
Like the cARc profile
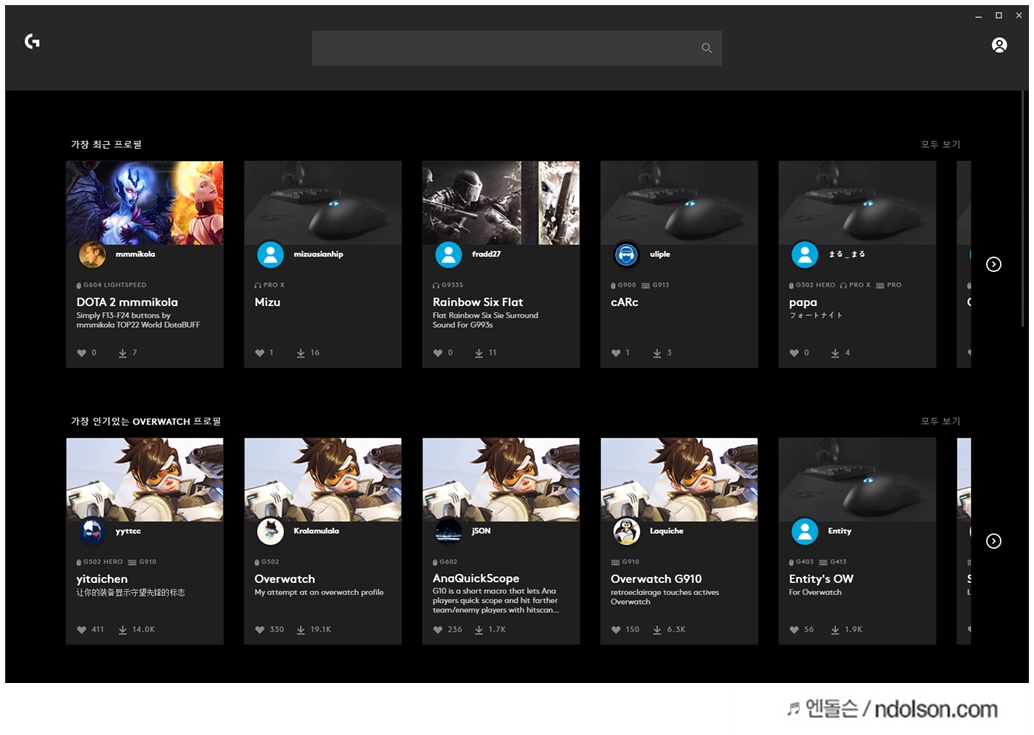coord(616,353)
